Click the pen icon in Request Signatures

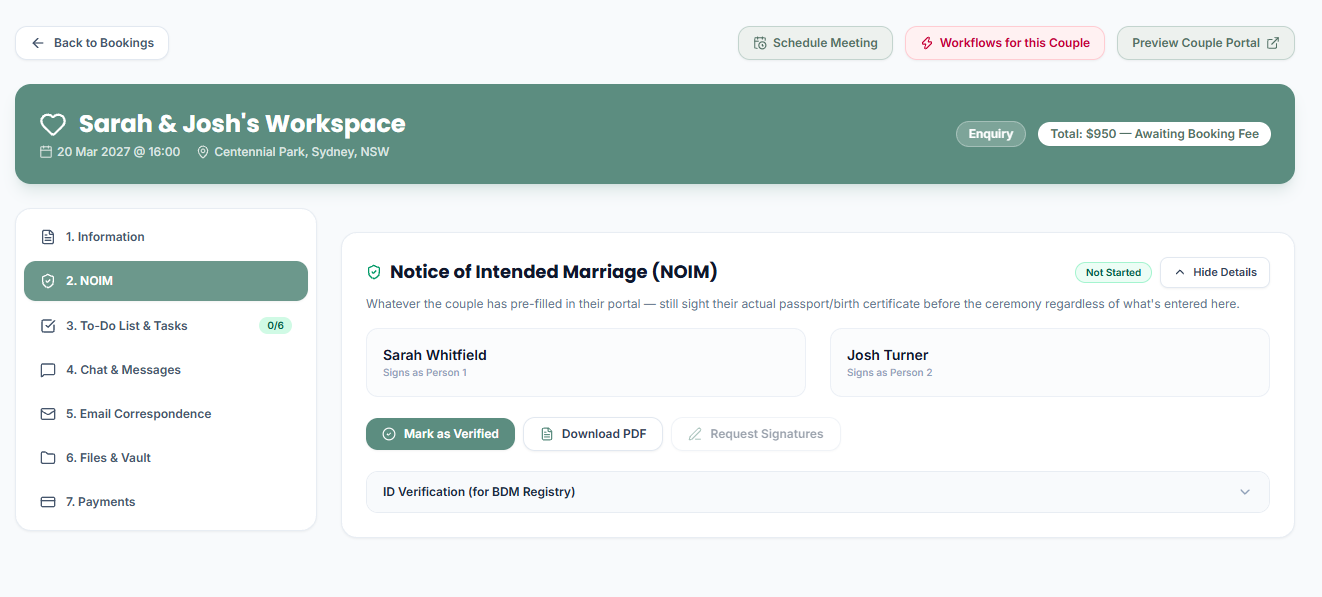pyautogui.click(x=695, y=434)
